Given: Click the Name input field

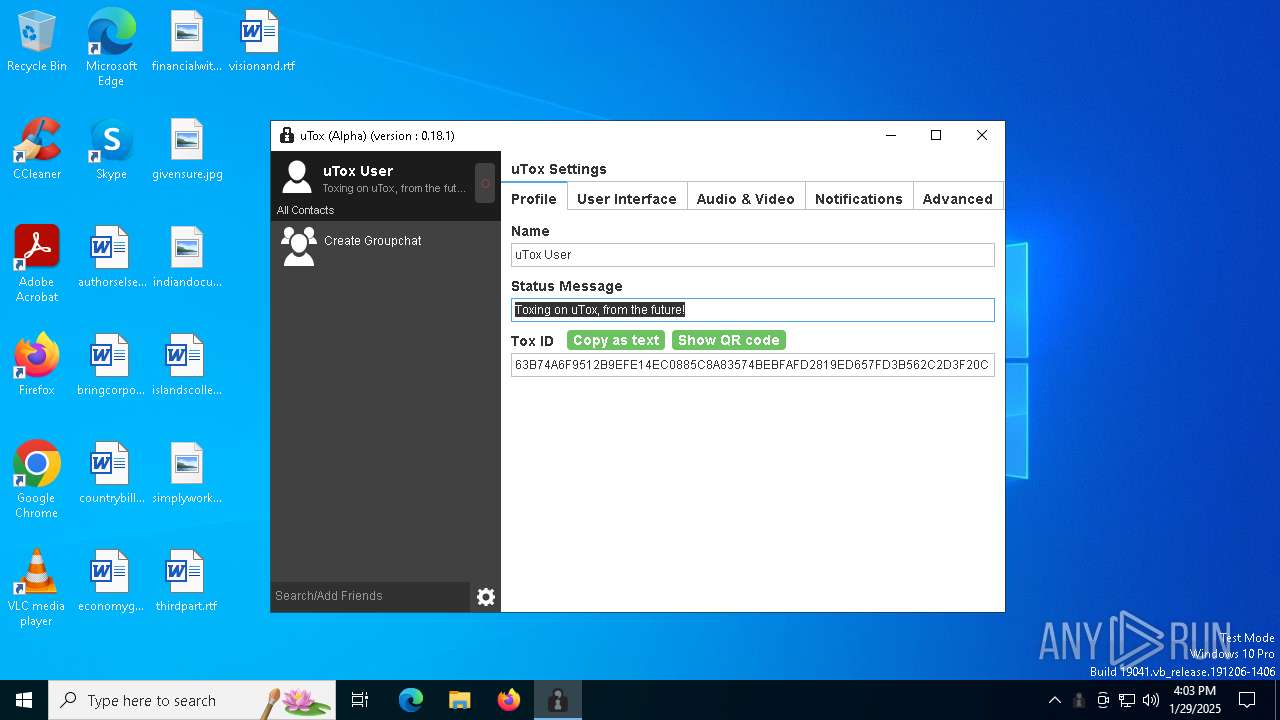Looking at the screenshot, I should (753, 254).
